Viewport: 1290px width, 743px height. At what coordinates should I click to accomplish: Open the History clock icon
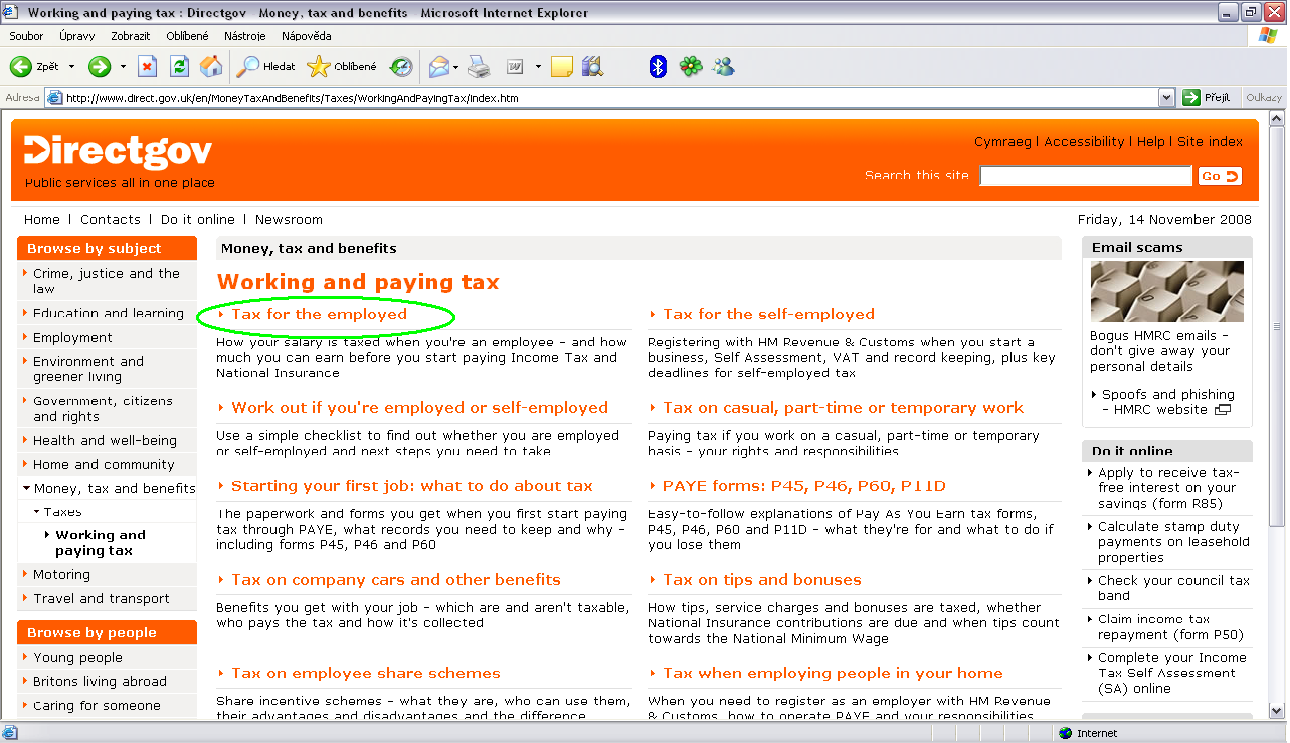[401, 67]
